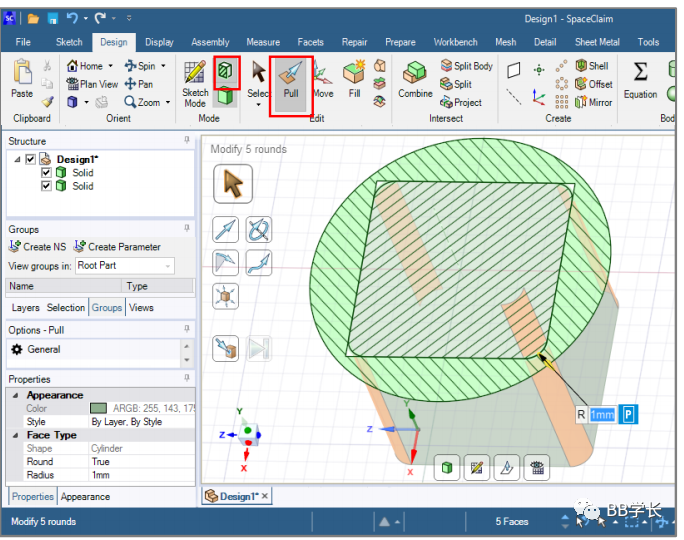
Task: Collapse the Design1 tree node
Action: click(17, 160)
